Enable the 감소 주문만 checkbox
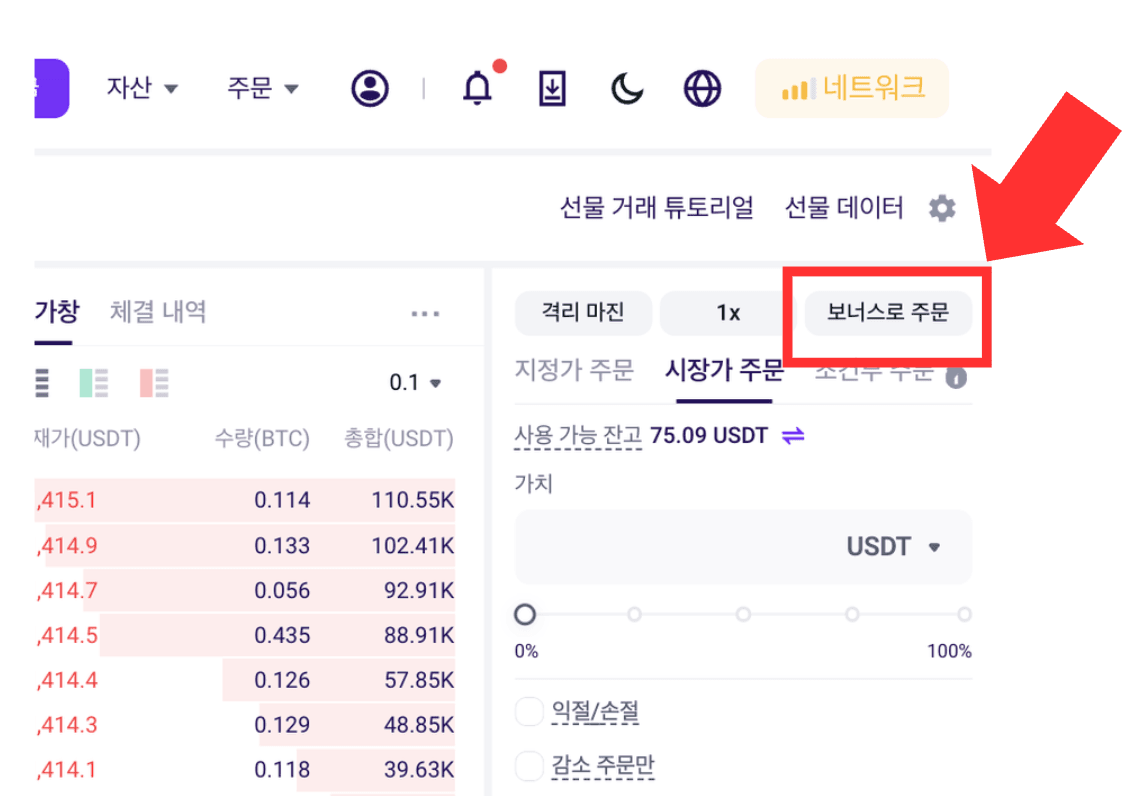Screen dimensions: 1144x796 click(529, 765)
